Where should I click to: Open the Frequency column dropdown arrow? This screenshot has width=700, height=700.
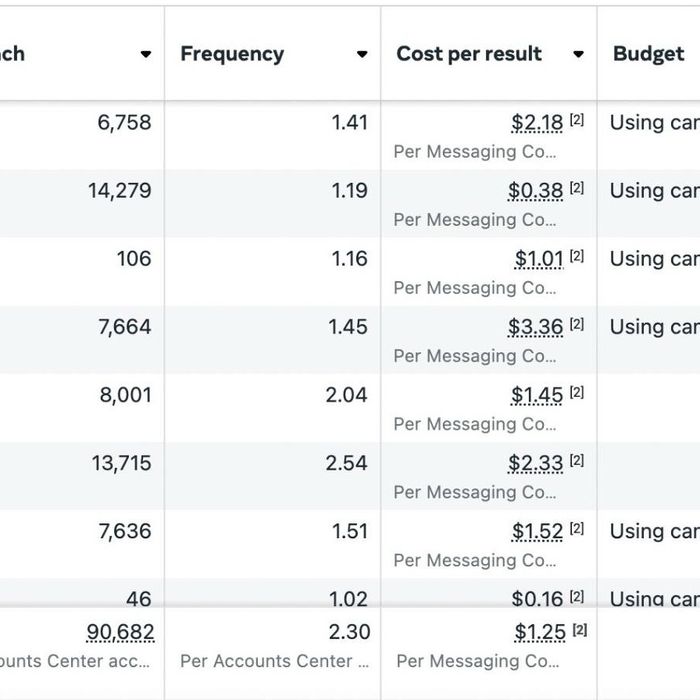(362, 55)
